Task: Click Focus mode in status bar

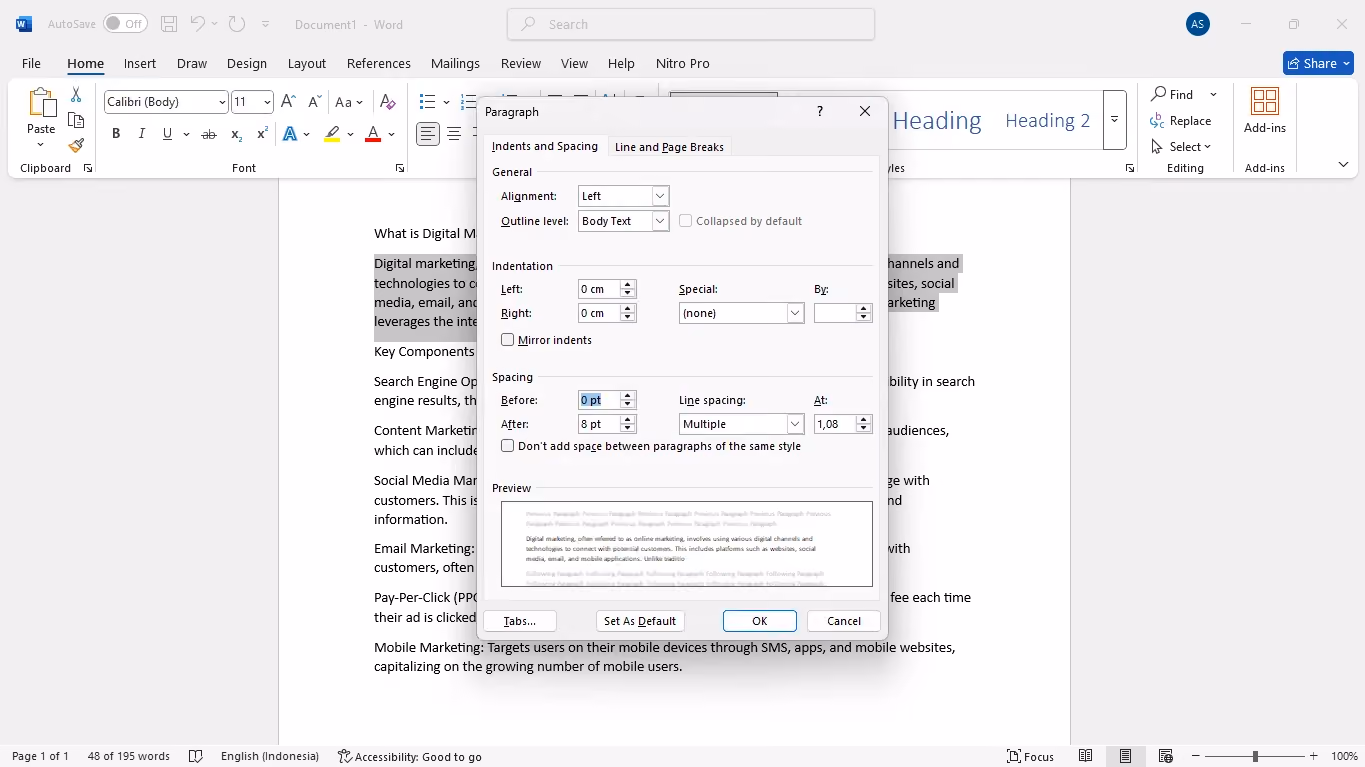Action: coord(1031,756)
